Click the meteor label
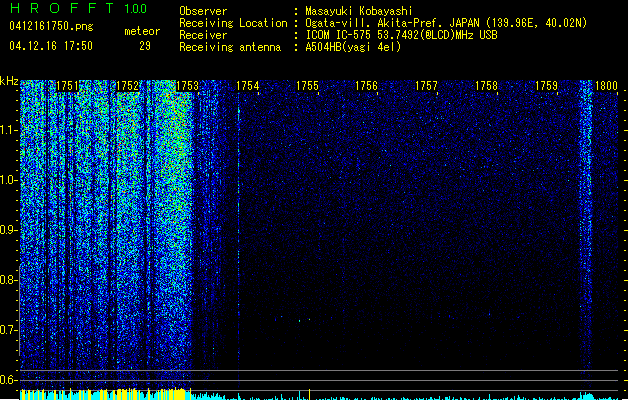Screen dimensions: 629x400 [142, 31]
